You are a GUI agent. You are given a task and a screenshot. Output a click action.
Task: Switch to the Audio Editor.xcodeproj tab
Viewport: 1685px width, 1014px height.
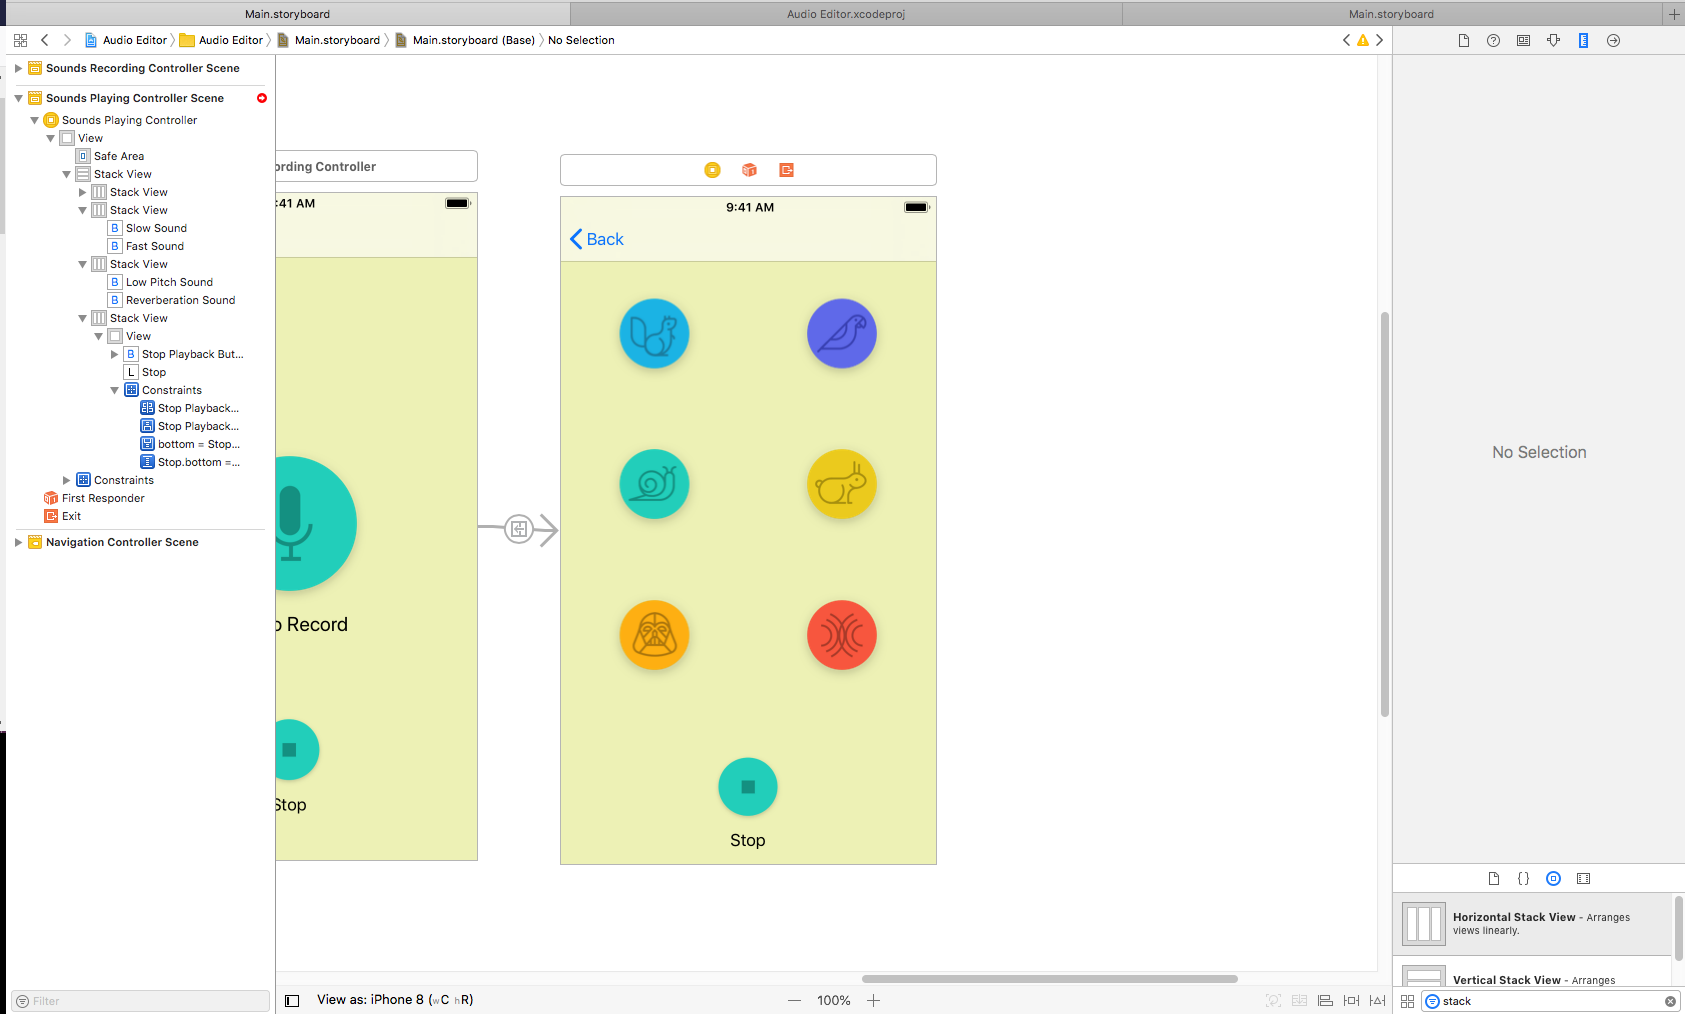846,14
